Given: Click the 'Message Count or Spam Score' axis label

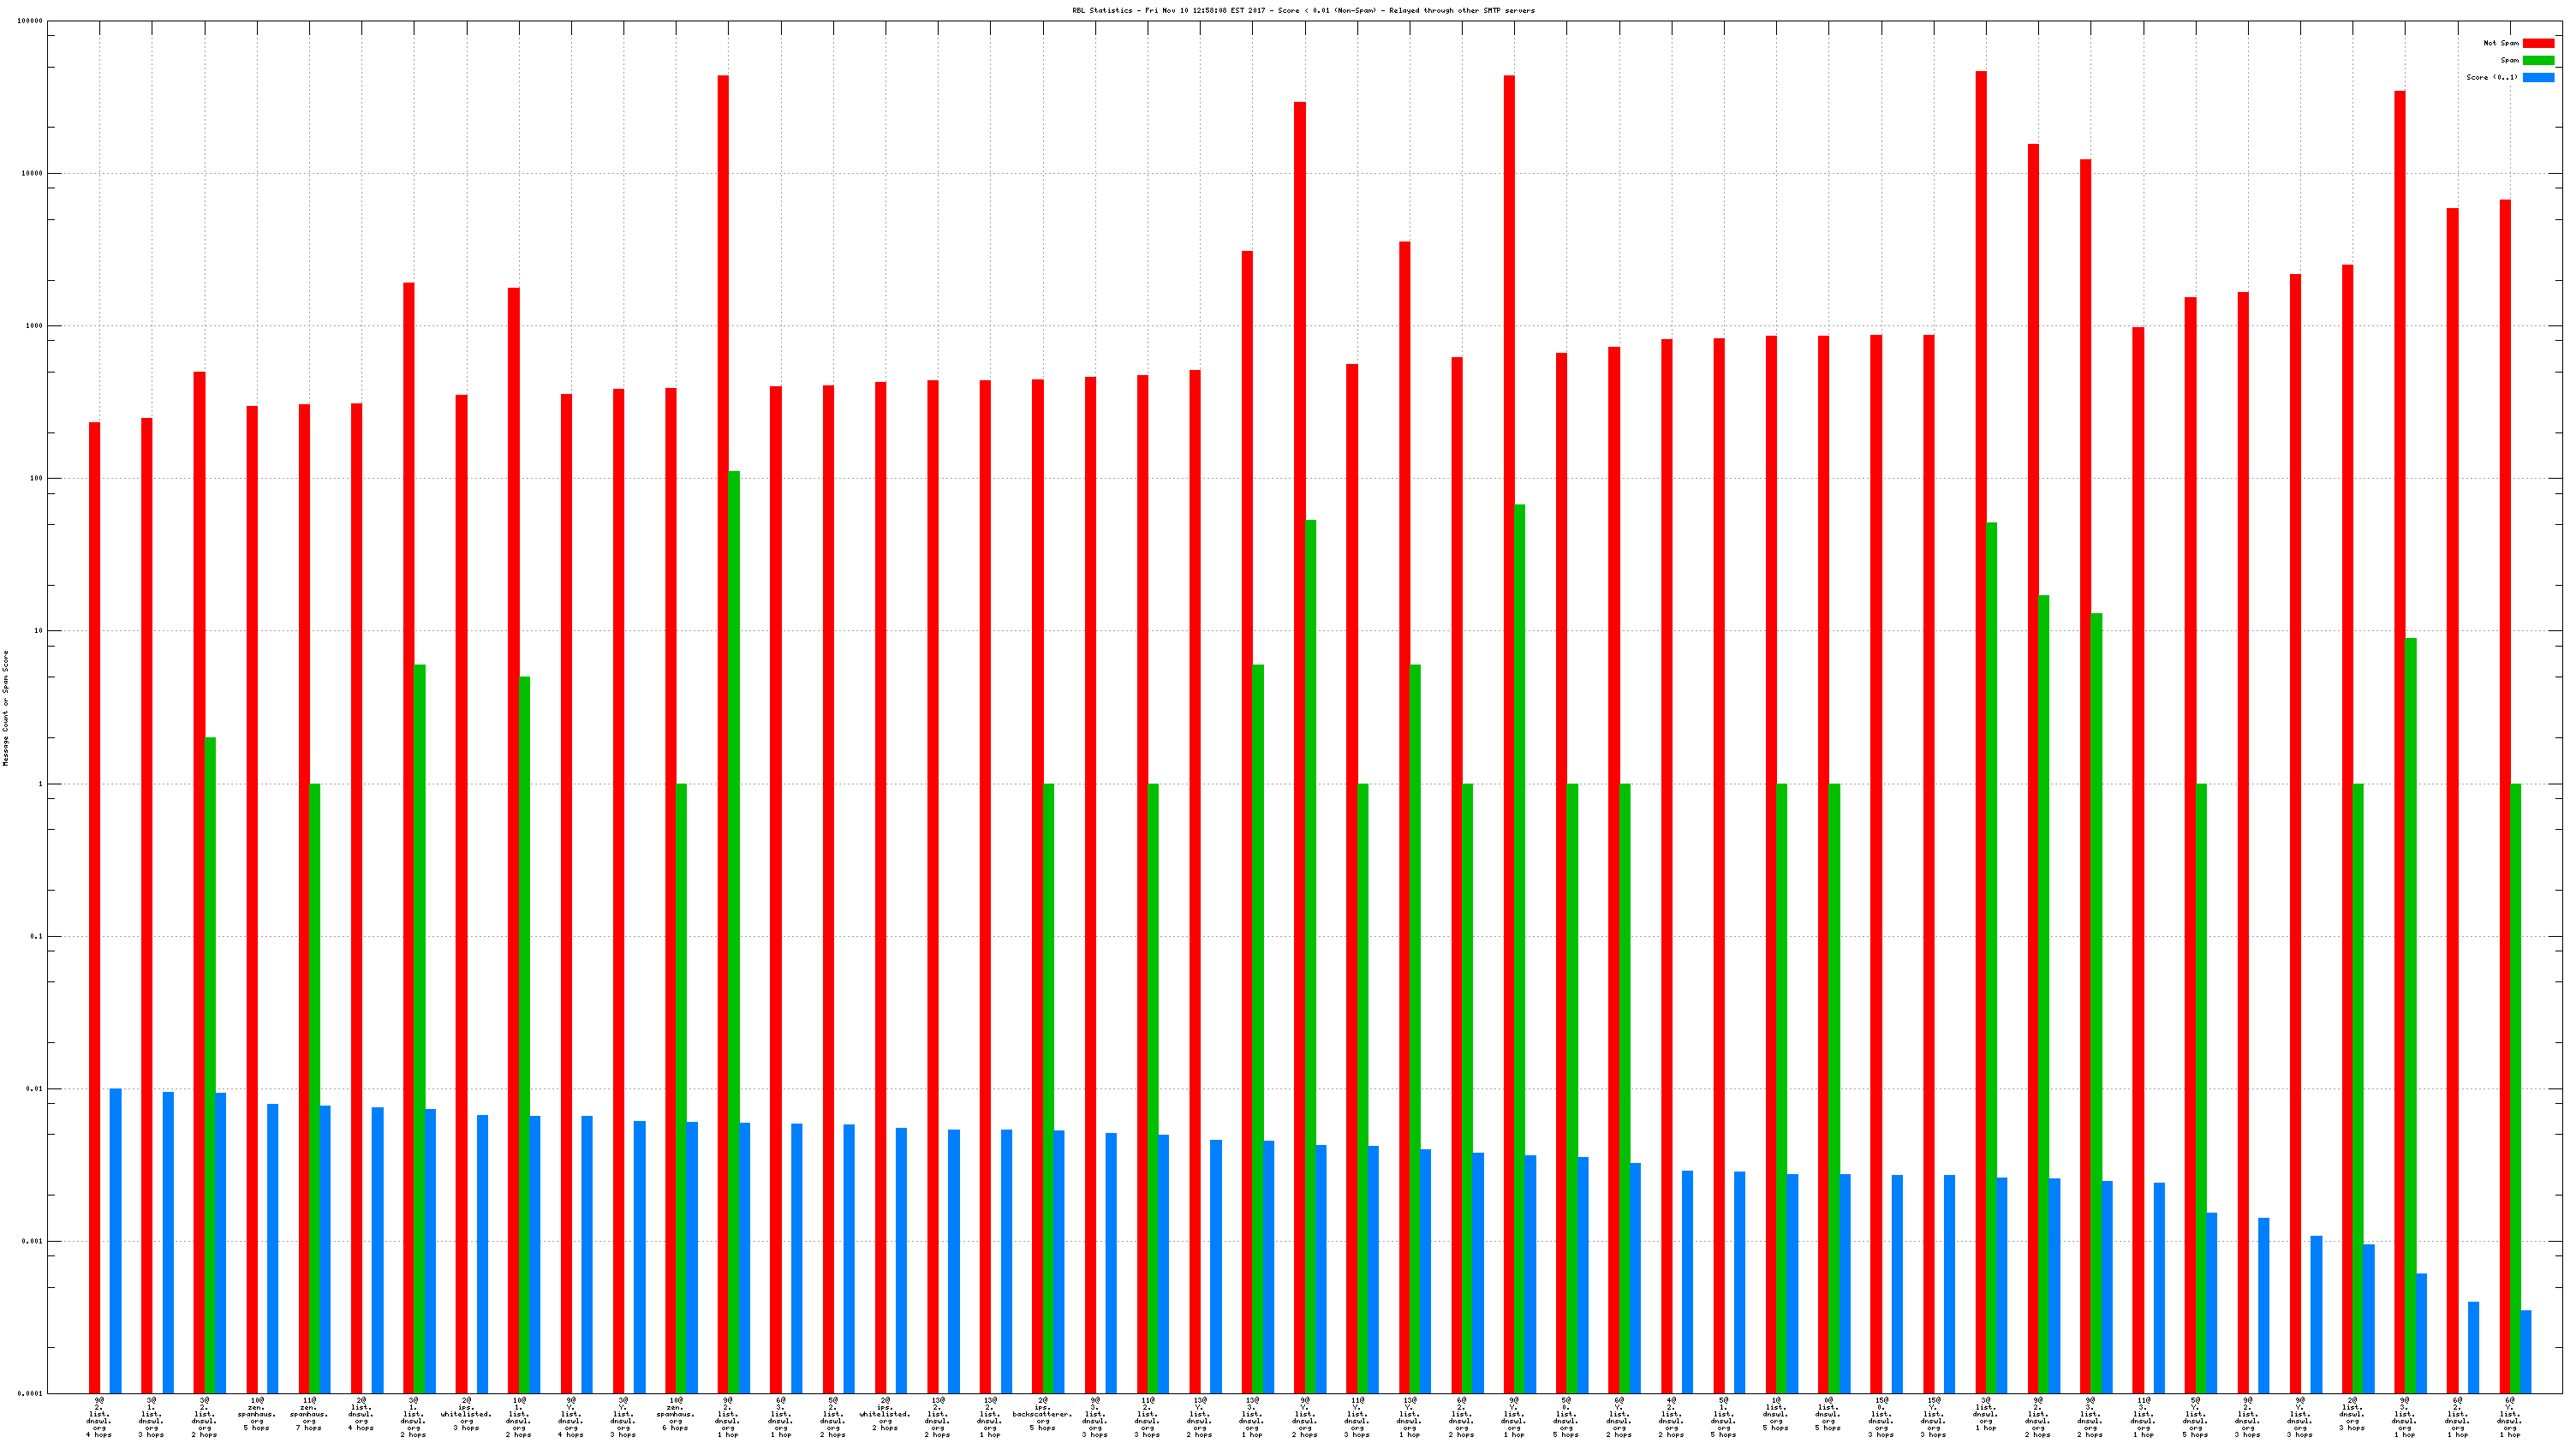Looking at the screenshot, I should 5,708.
